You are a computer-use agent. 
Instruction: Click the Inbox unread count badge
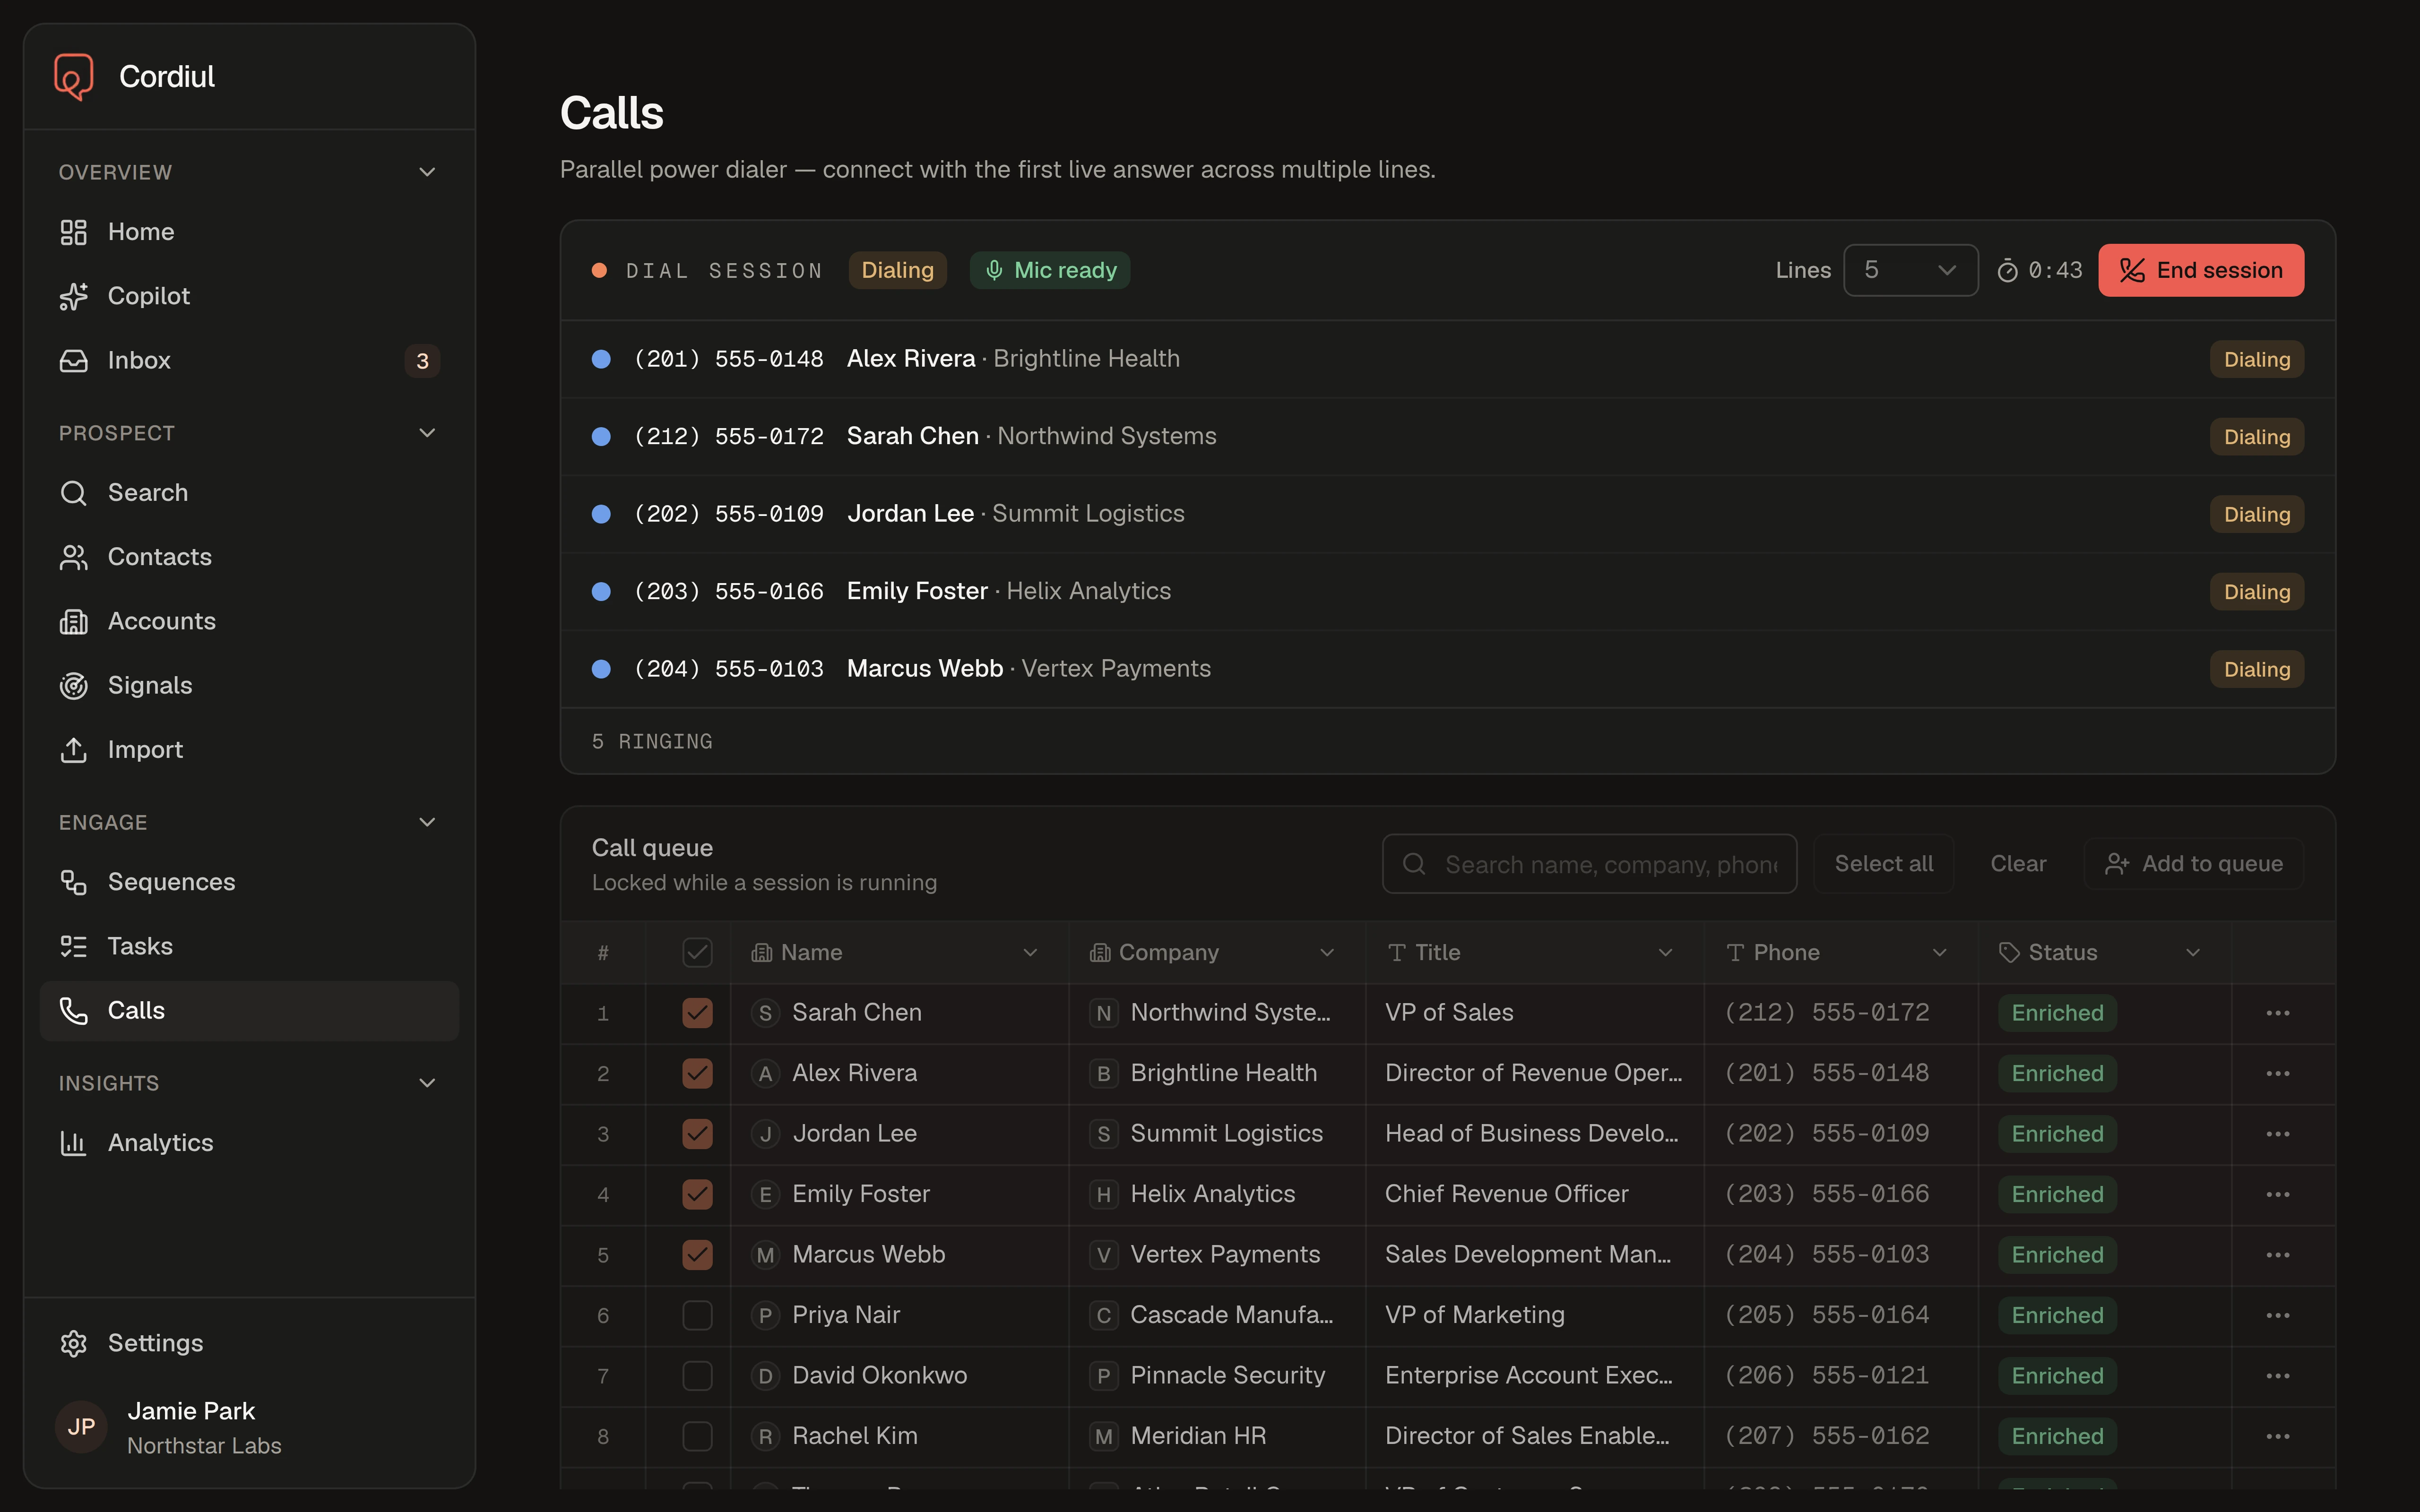coord(422,361)
